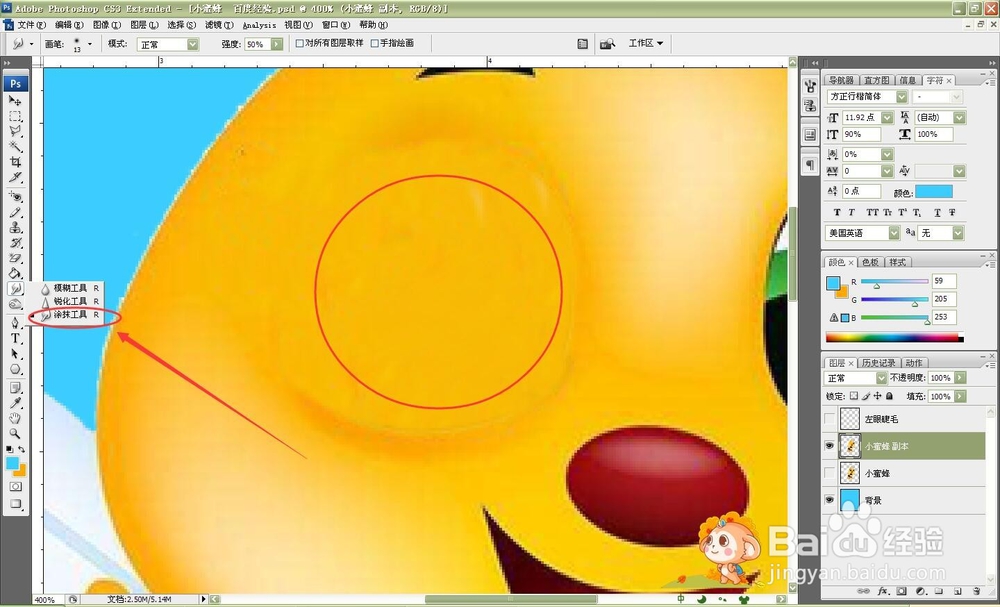Choose the Path Selection tool
The image size is (1000, 607).
pyautogui.click(x=15, y=354)
